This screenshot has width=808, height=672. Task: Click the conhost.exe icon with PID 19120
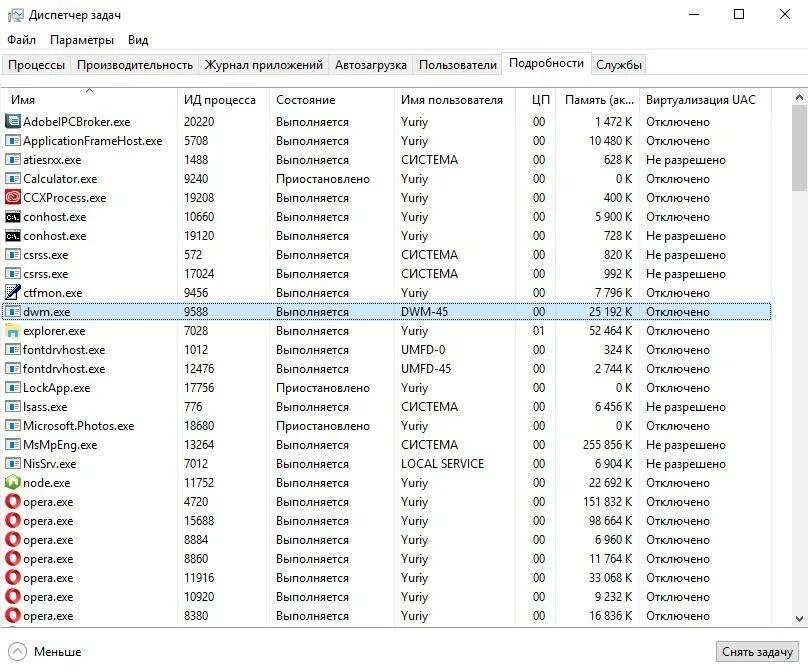point(12,236)
